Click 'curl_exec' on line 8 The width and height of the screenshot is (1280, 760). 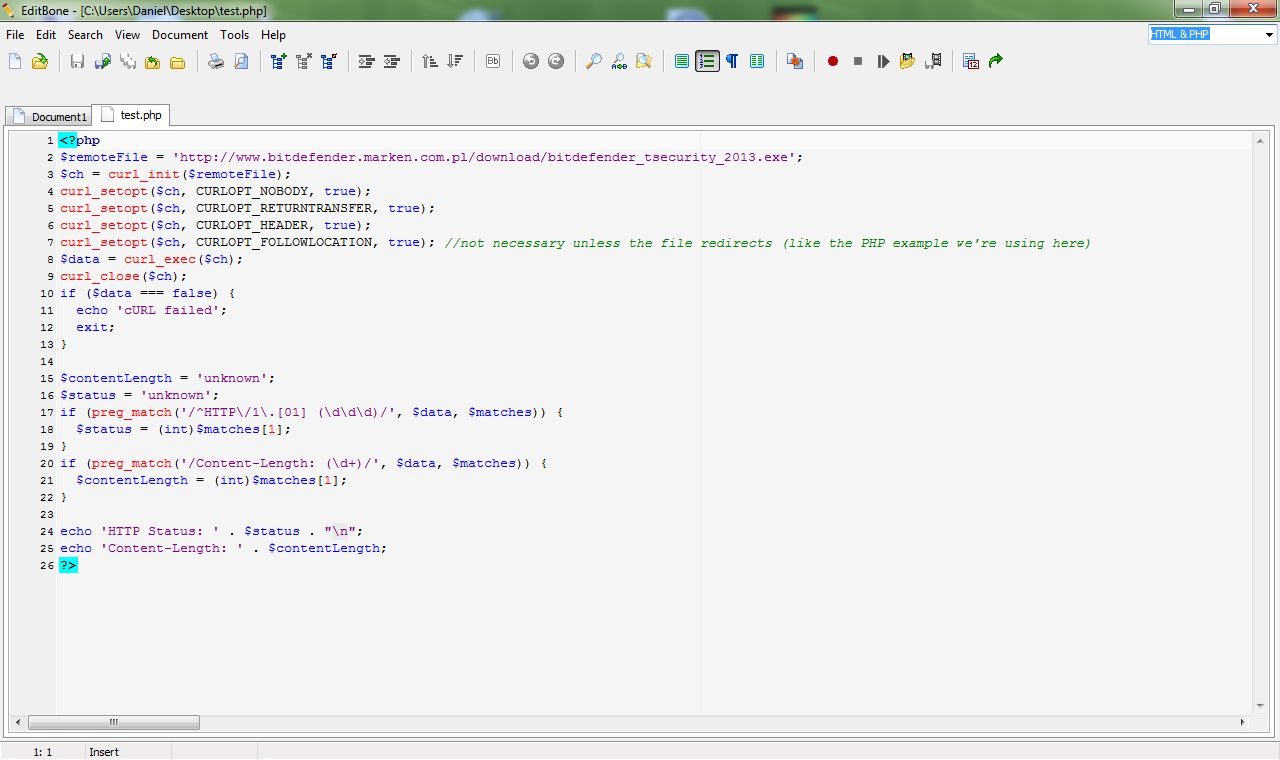[160, 259]
